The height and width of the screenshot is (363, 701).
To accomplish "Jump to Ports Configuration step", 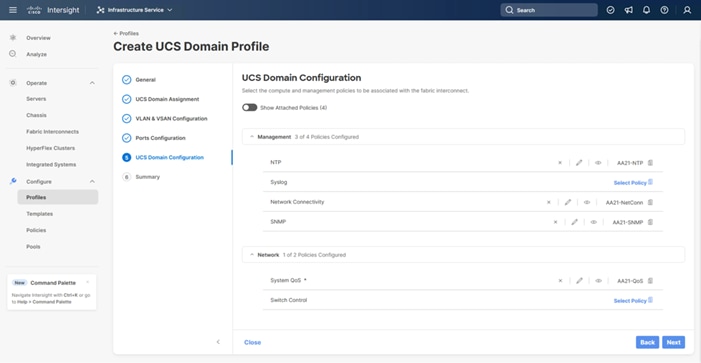I will pos(160,138).
